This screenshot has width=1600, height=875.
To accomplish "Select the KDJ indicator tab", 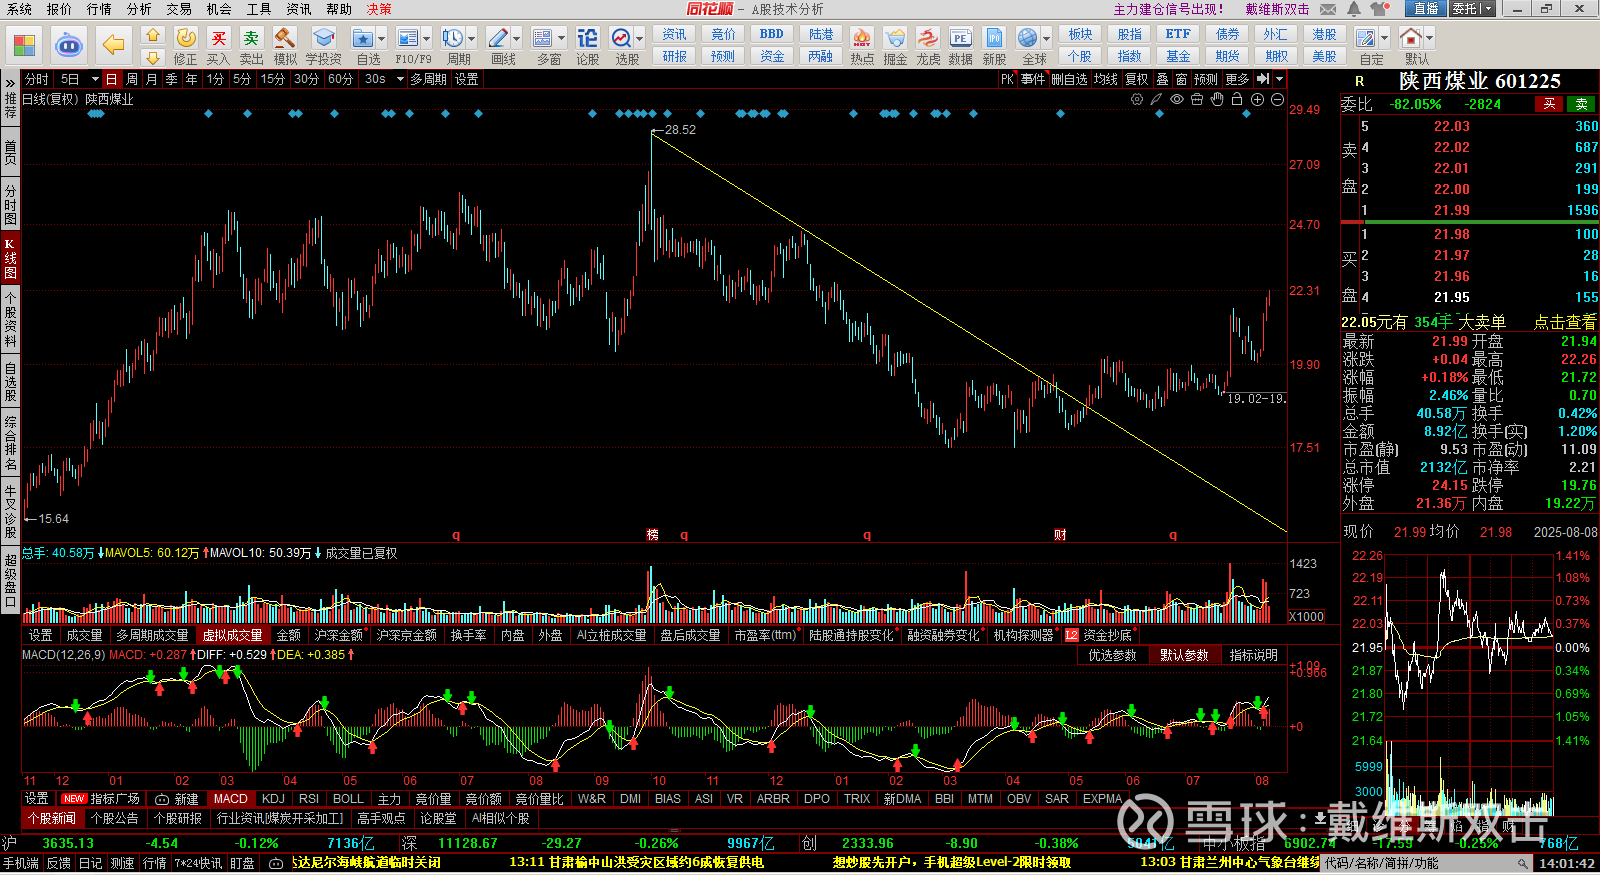I will tap(273, 799).
